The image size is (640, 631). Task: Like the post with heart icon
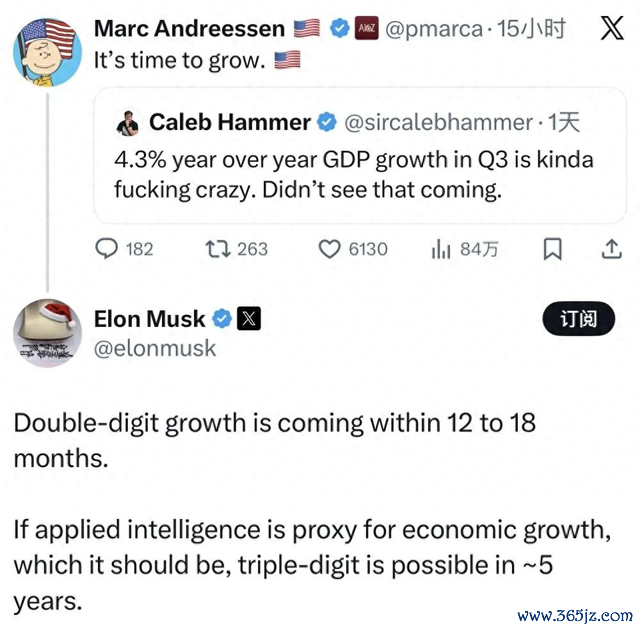click(330, 249)
